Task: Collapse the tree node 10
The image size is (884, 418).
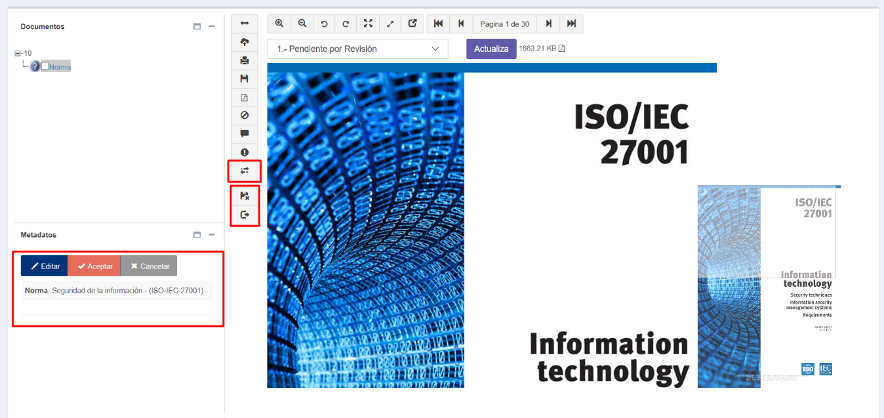Action: coord(18,54)
